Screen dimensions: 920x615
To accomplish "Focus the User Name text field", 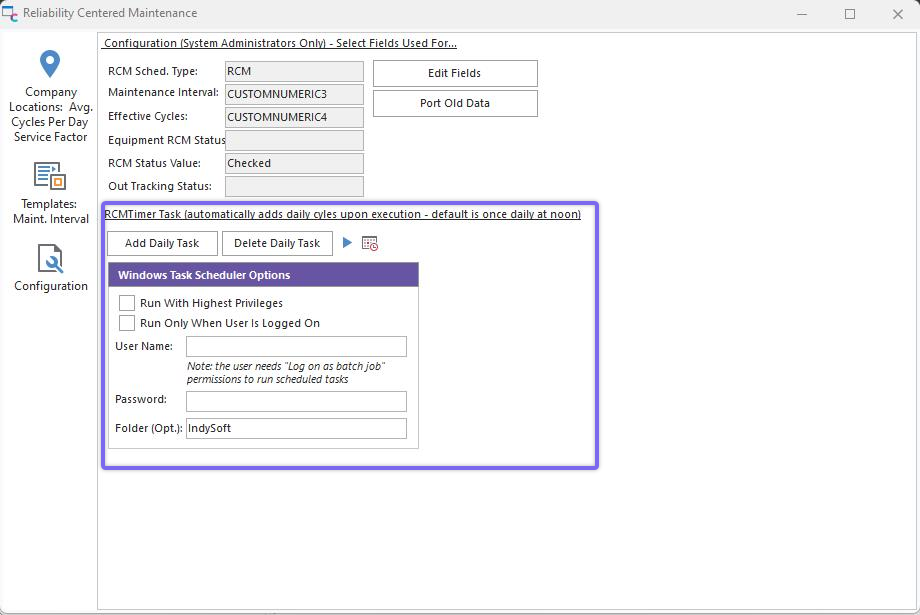I will point(296,346).
